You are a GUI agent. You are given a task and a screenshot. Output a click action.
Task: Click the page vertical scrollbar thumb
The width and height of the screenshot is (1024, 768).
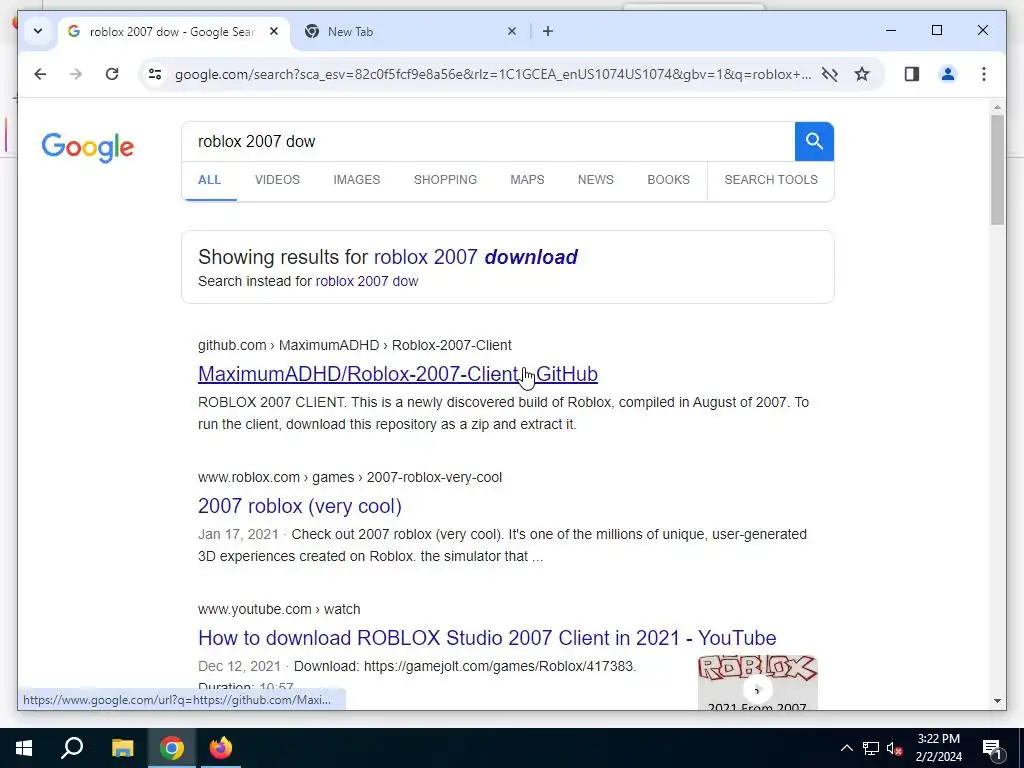[997, 170]
